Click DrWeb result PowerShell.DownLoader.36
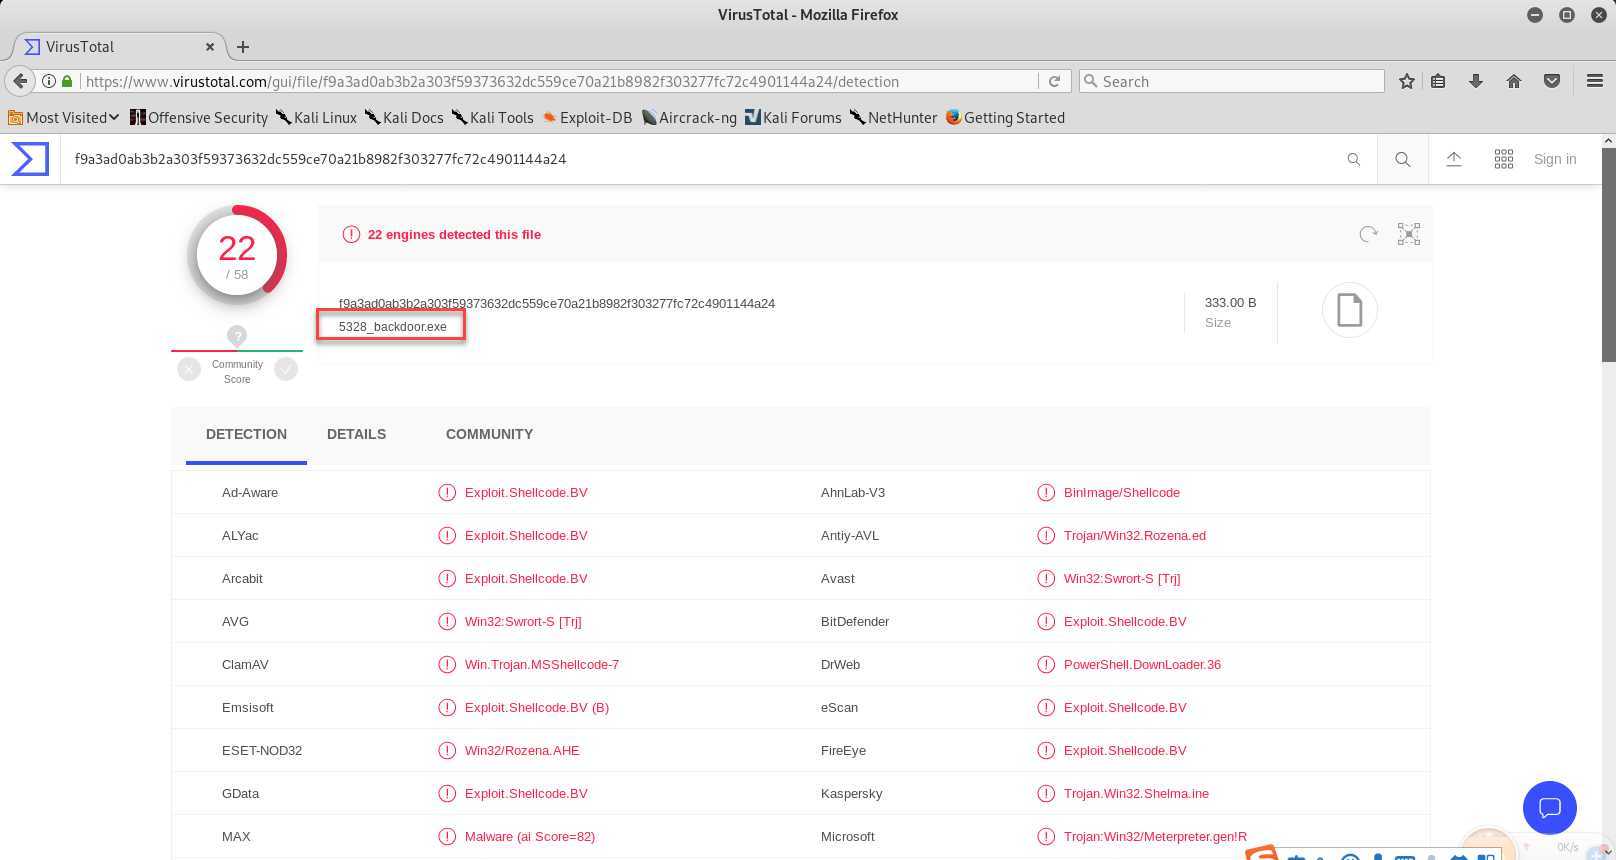Viewport: 1616px width, 860px height. (1142, 664)
